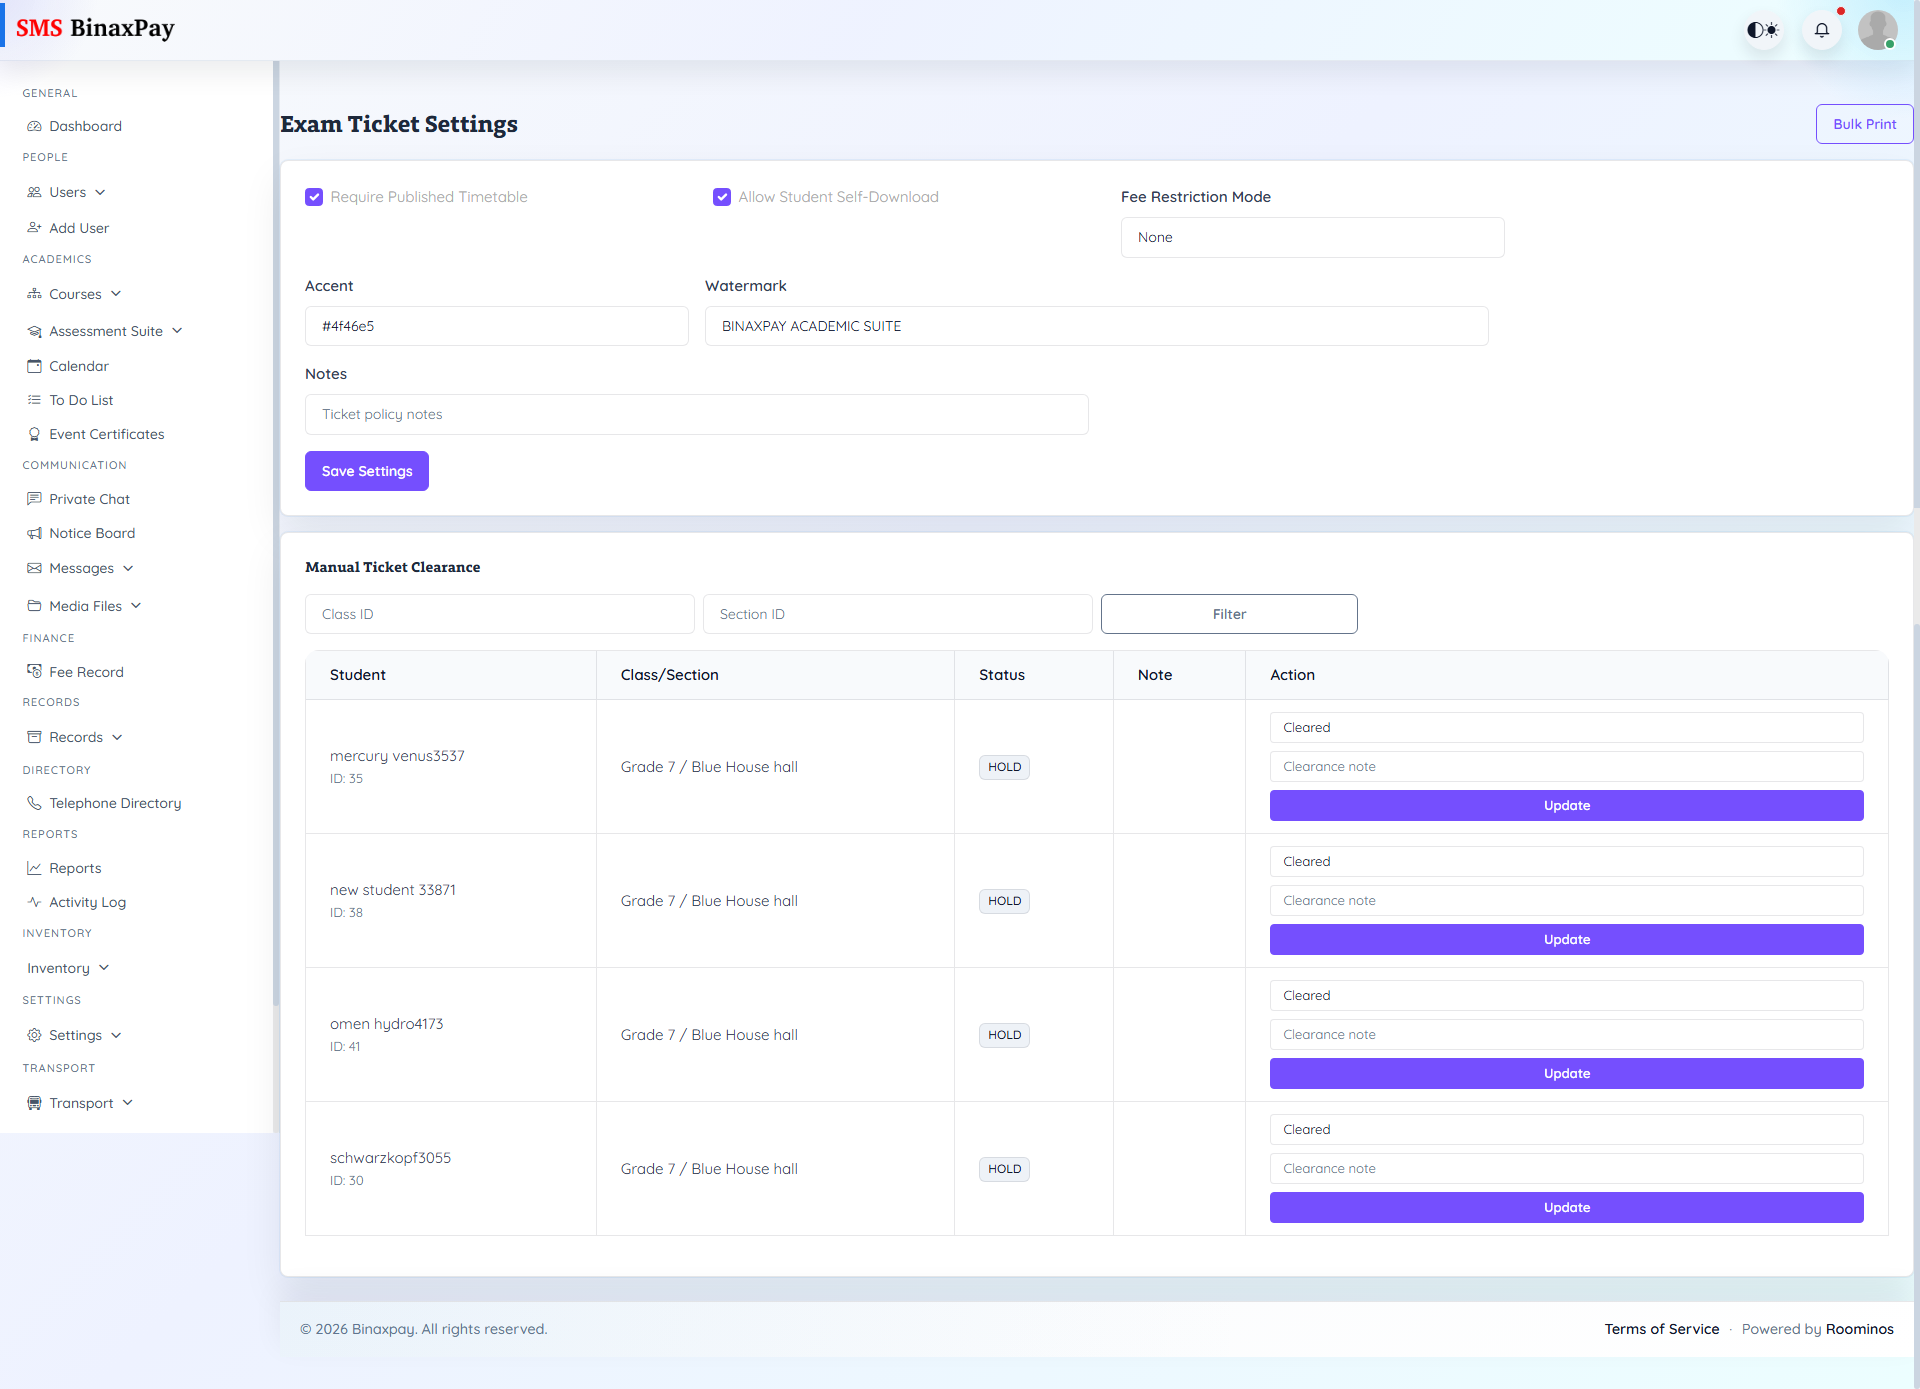Click the Notice Board icon
The height and width of the screenshot is (1389, 1920).
click(x=36, y=533)
